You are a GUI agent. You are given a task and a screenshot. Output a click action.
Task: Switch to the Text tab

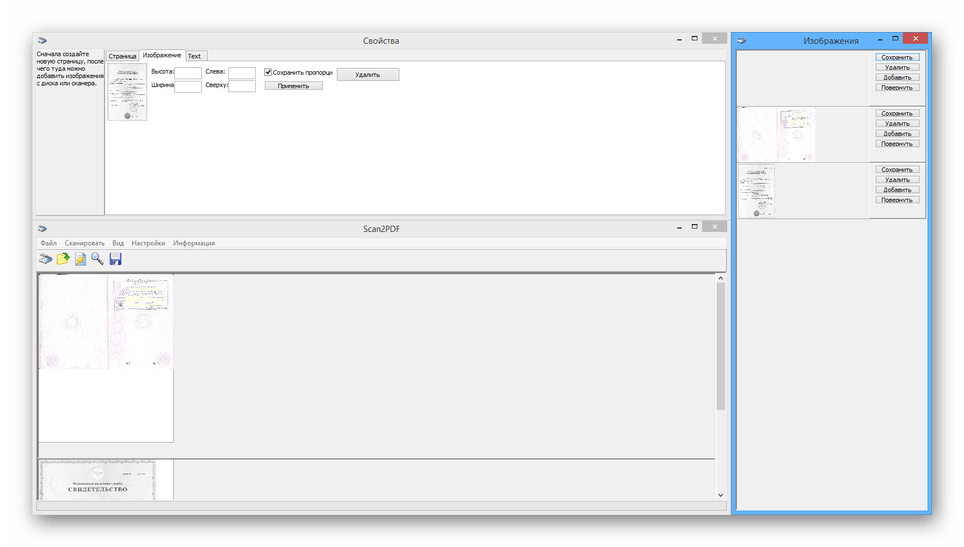(x=194, y=56)
